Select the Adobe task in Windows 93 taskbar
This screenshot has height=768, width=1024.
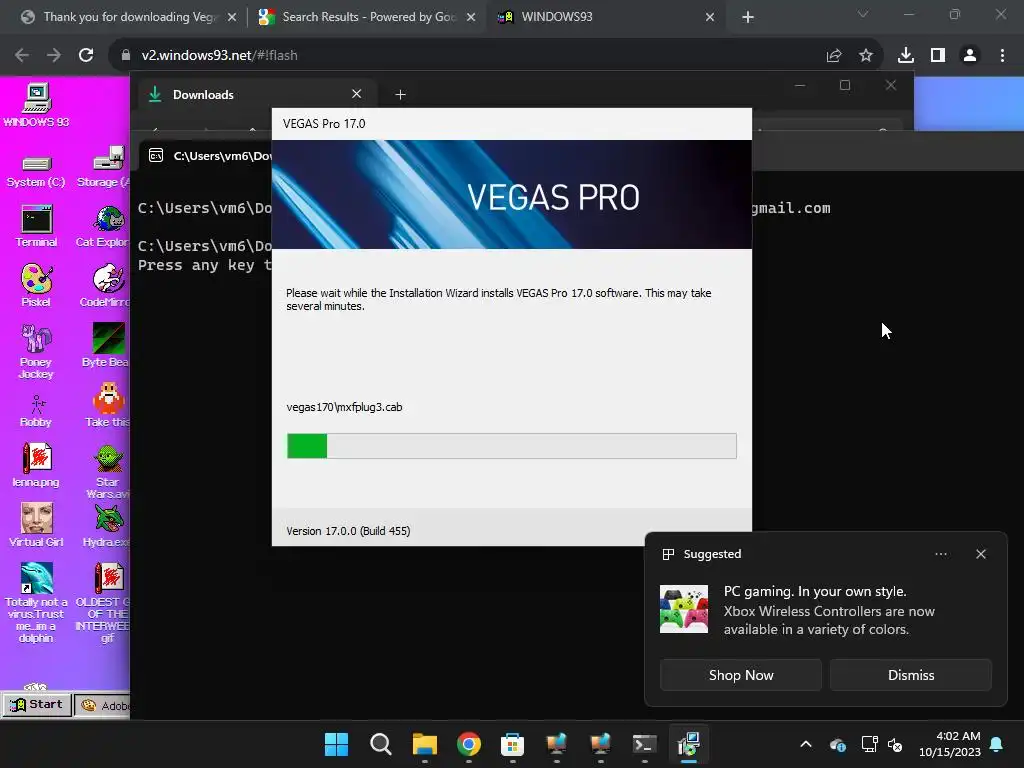[x=103, y=705]
